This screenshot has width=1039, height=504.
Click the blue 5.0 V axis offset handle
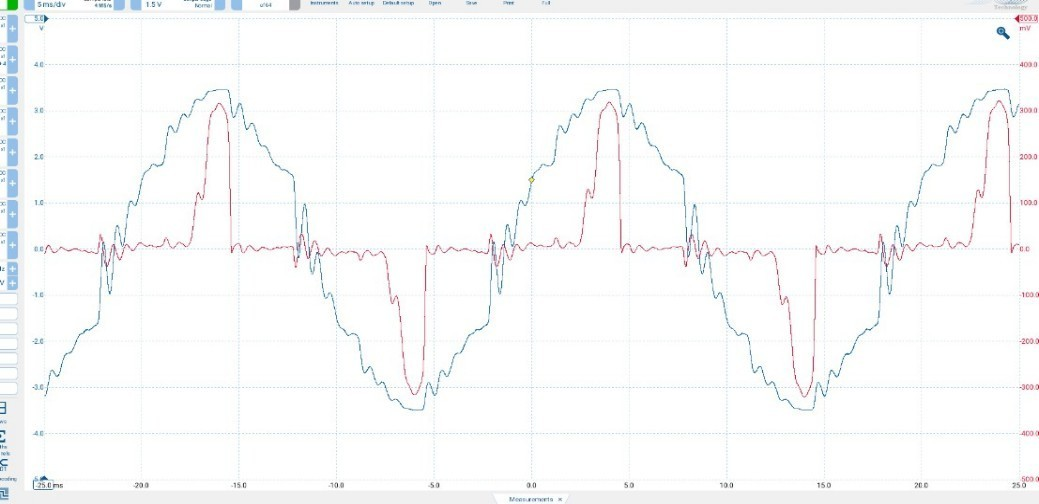(x=38, y=19)
